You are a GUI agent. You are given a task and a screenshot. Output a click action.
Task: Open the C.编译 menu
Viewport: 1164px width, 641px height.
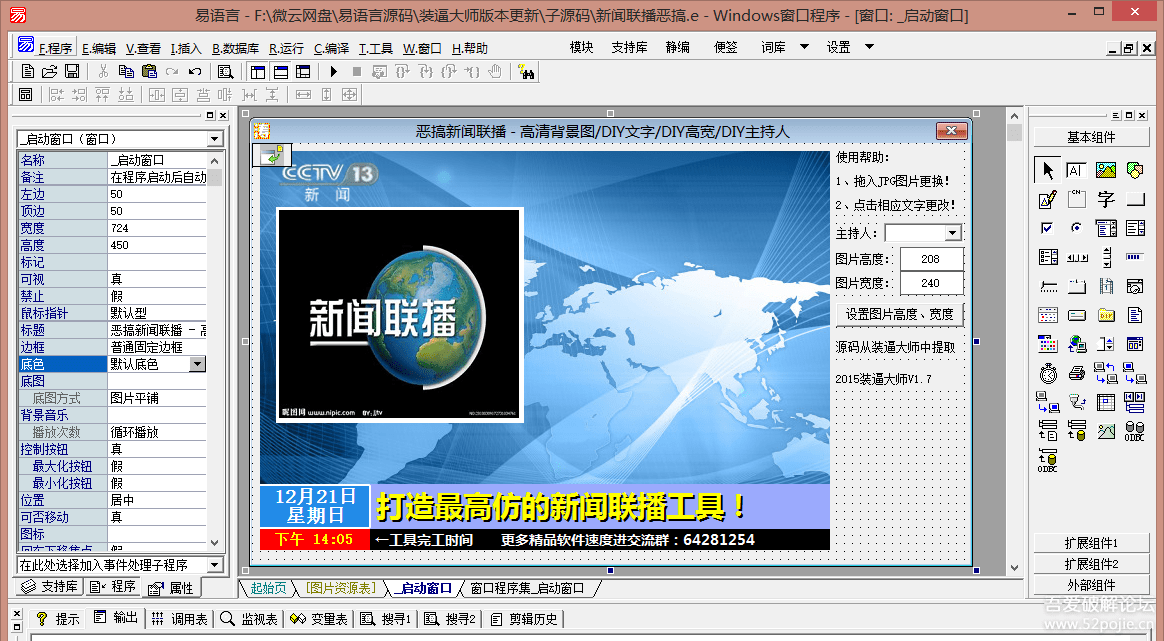pyautogui.click(x=331, y=48)
